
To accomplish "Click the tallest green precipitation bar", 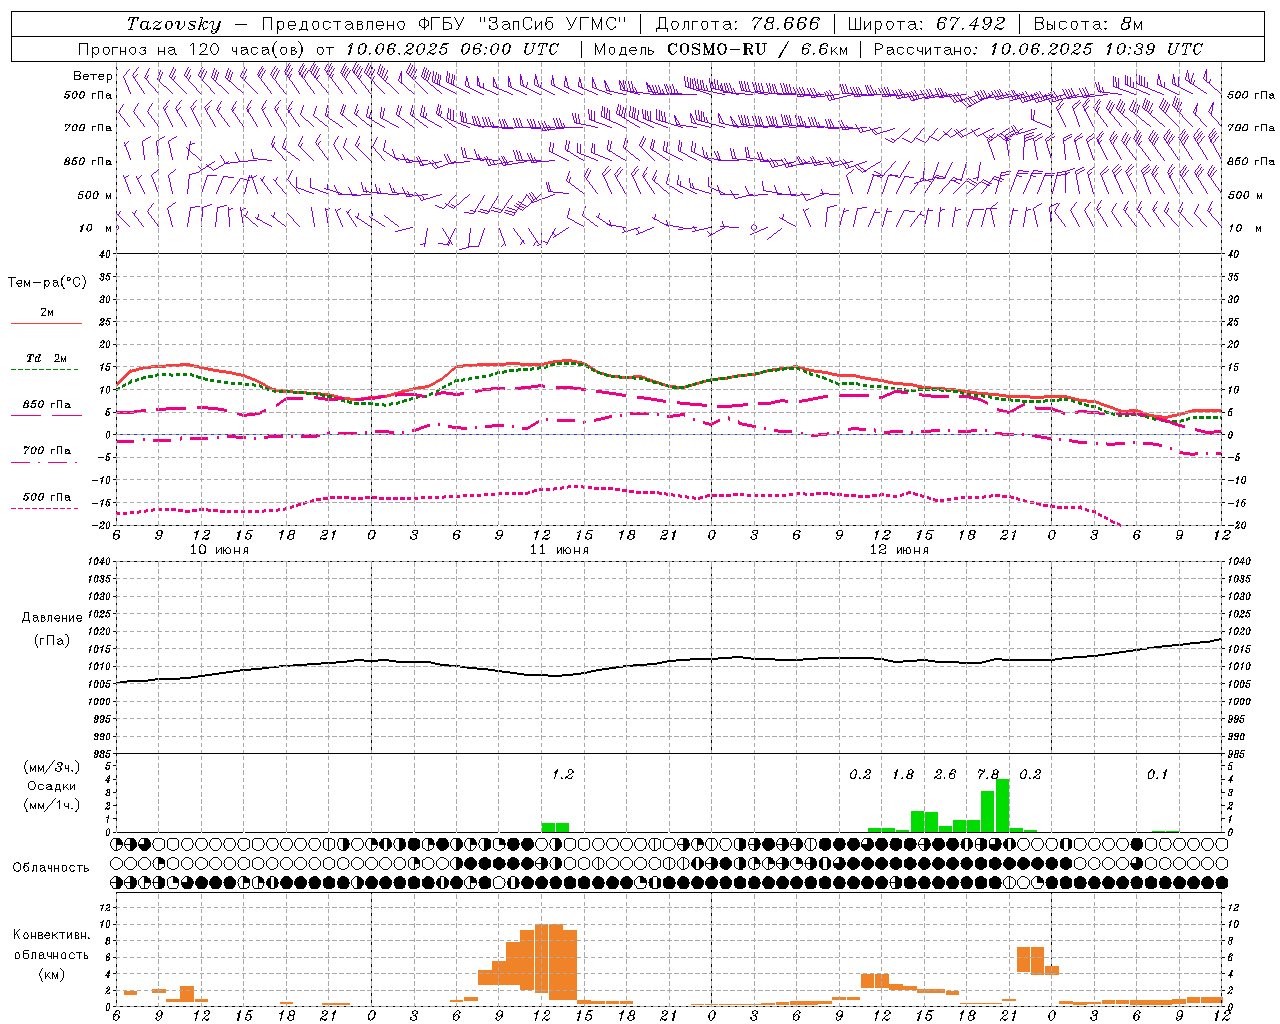I will (x=1003, y=805).
